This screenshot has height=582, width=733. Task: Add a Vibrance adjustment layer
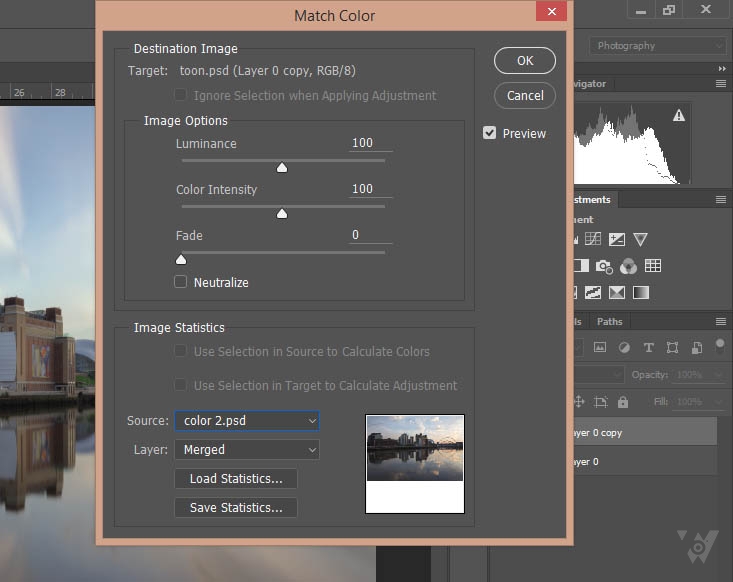(641, 239)
